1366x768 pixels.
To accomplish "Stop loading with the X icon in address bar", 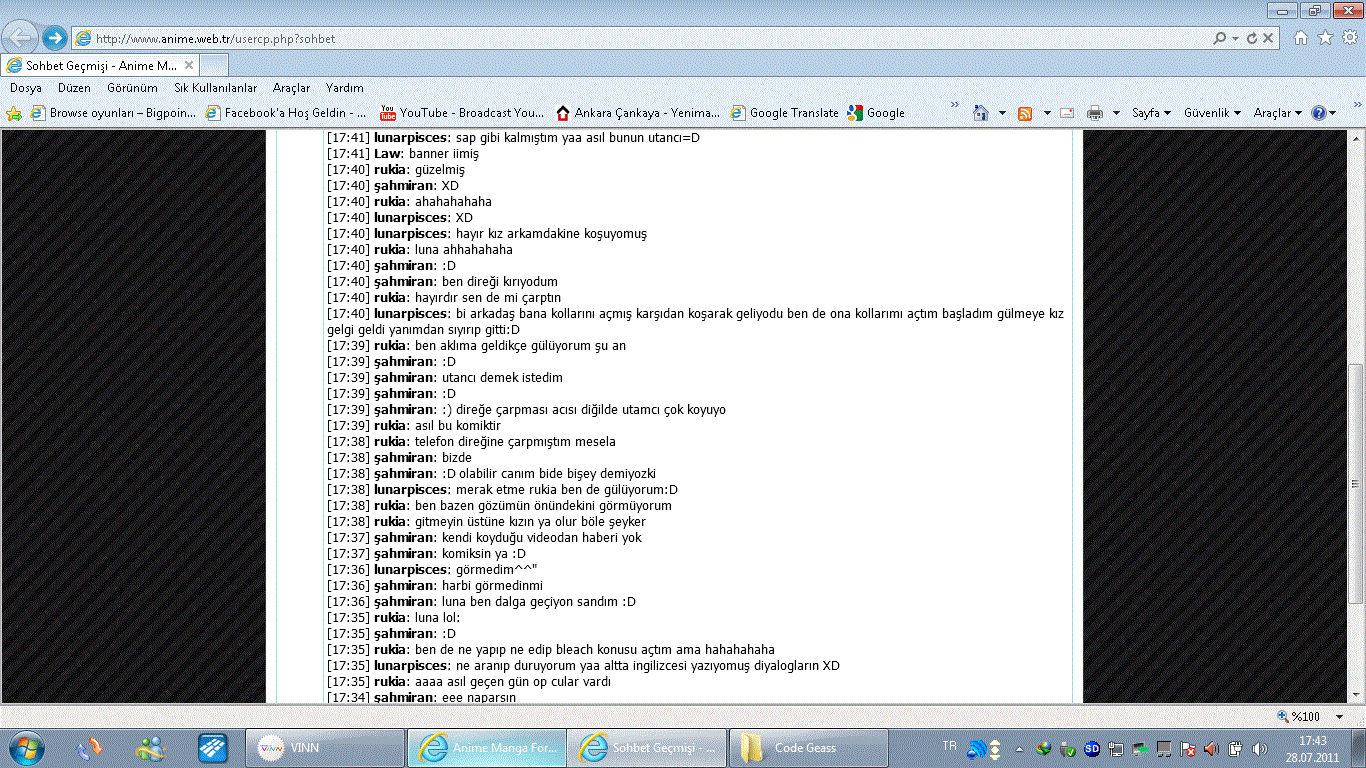I will pyautogui.click(x=1268, y=38).
